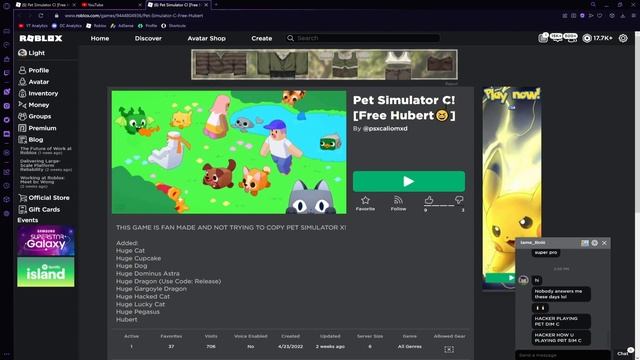Viewport: 640px width, 360px height.
Task: Click the message 'nobody answers me these days lol'
Action: tap(561, 294)
